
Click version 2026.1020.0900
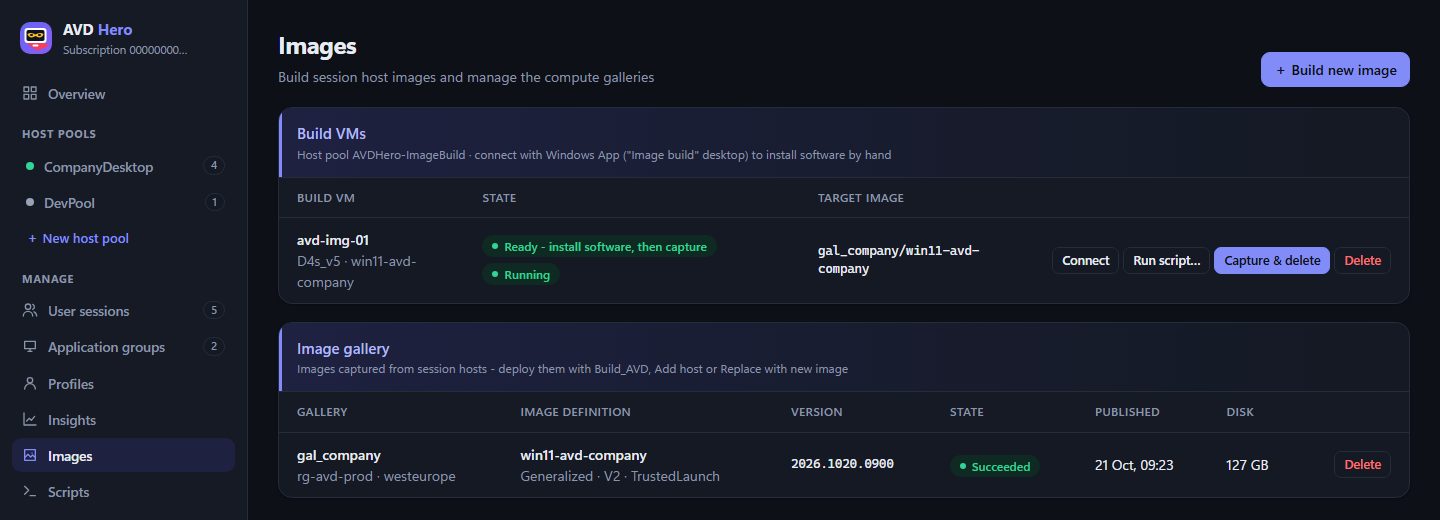[x=842, y=464]
